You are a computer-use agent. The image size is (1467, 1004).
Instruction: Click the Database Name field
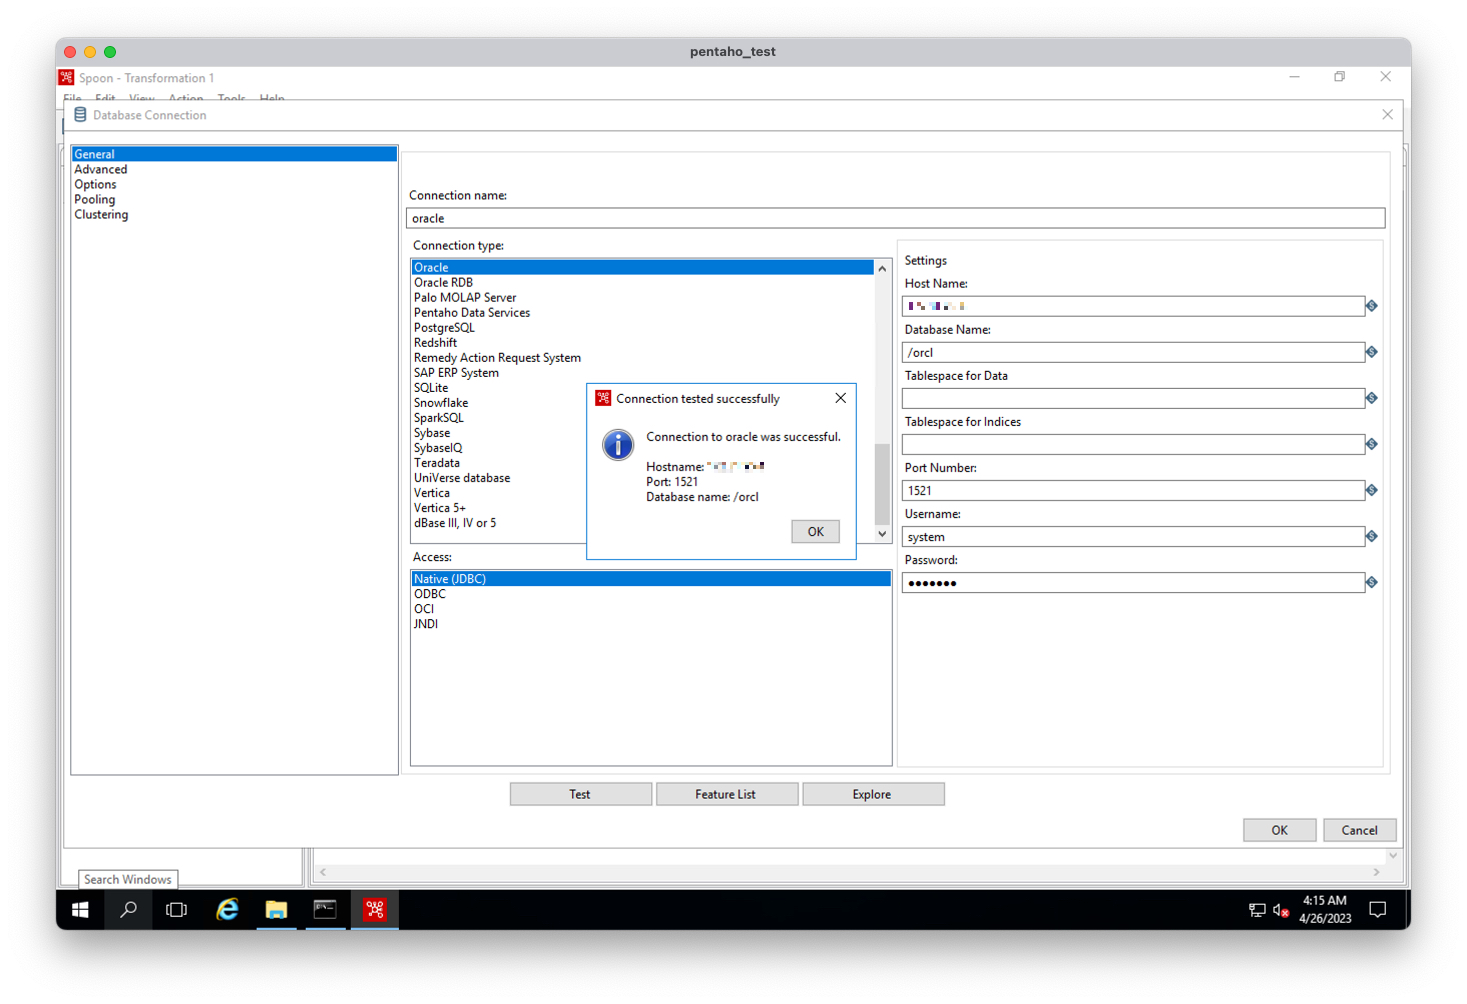point(1133,352)
